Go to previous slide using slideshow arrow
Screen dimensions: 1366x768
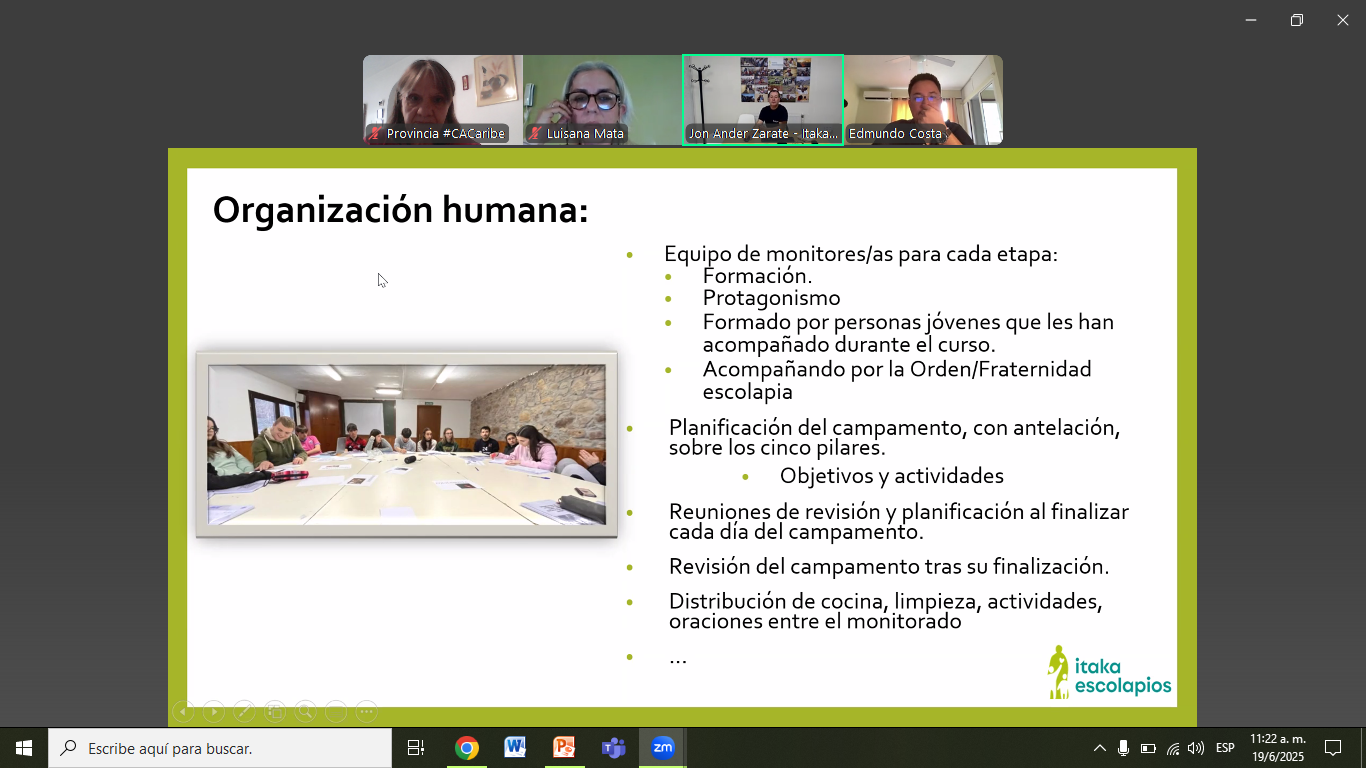pyautogui.click(x=183, y=711)
